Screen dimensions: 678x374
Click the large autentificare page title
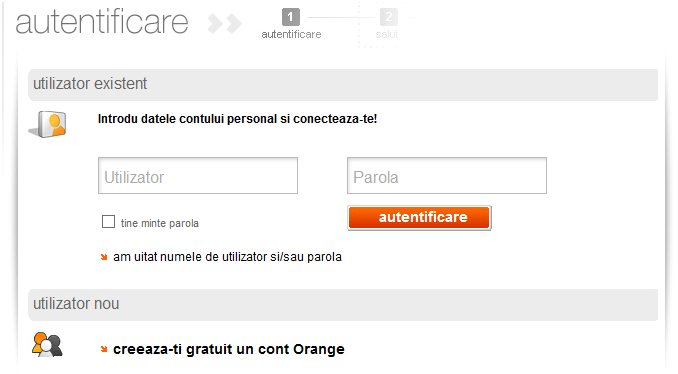point(102,22)
